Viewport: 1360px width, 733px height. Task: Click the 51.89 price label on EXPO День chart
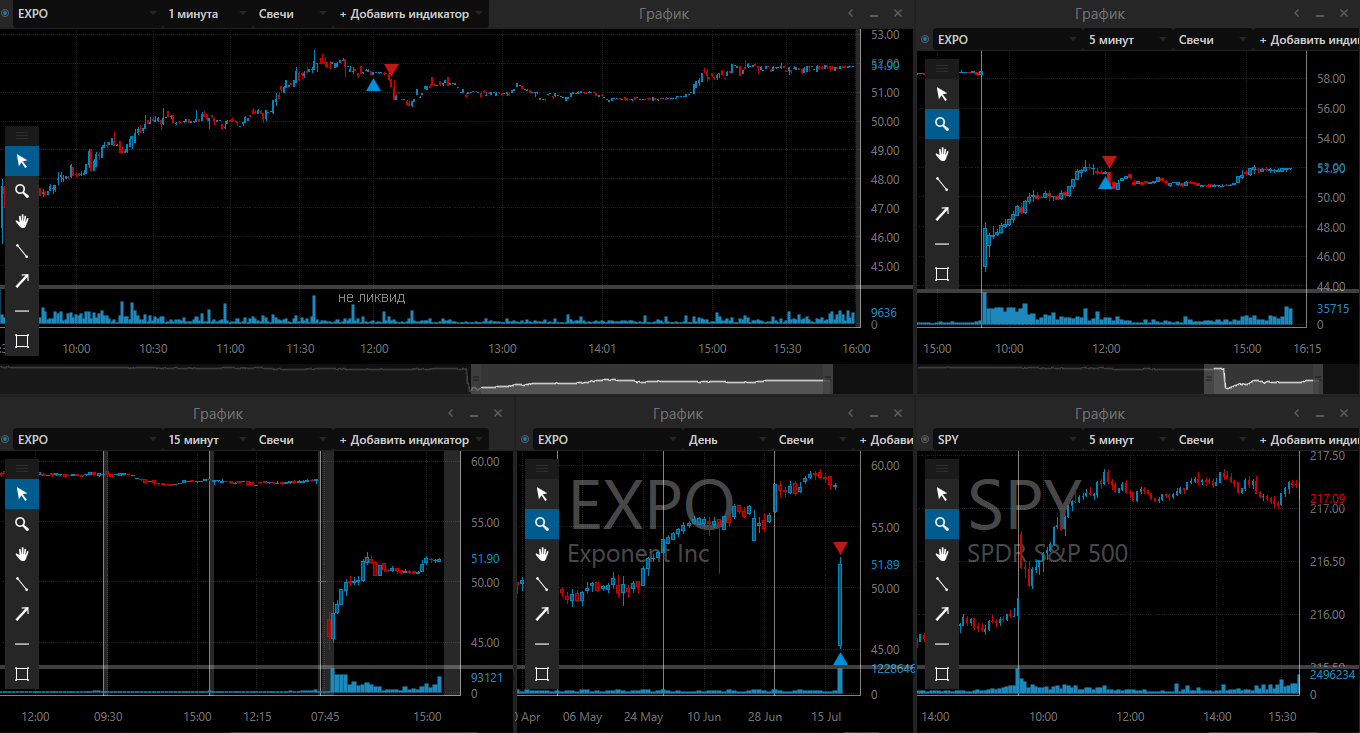tap(885, 565)
